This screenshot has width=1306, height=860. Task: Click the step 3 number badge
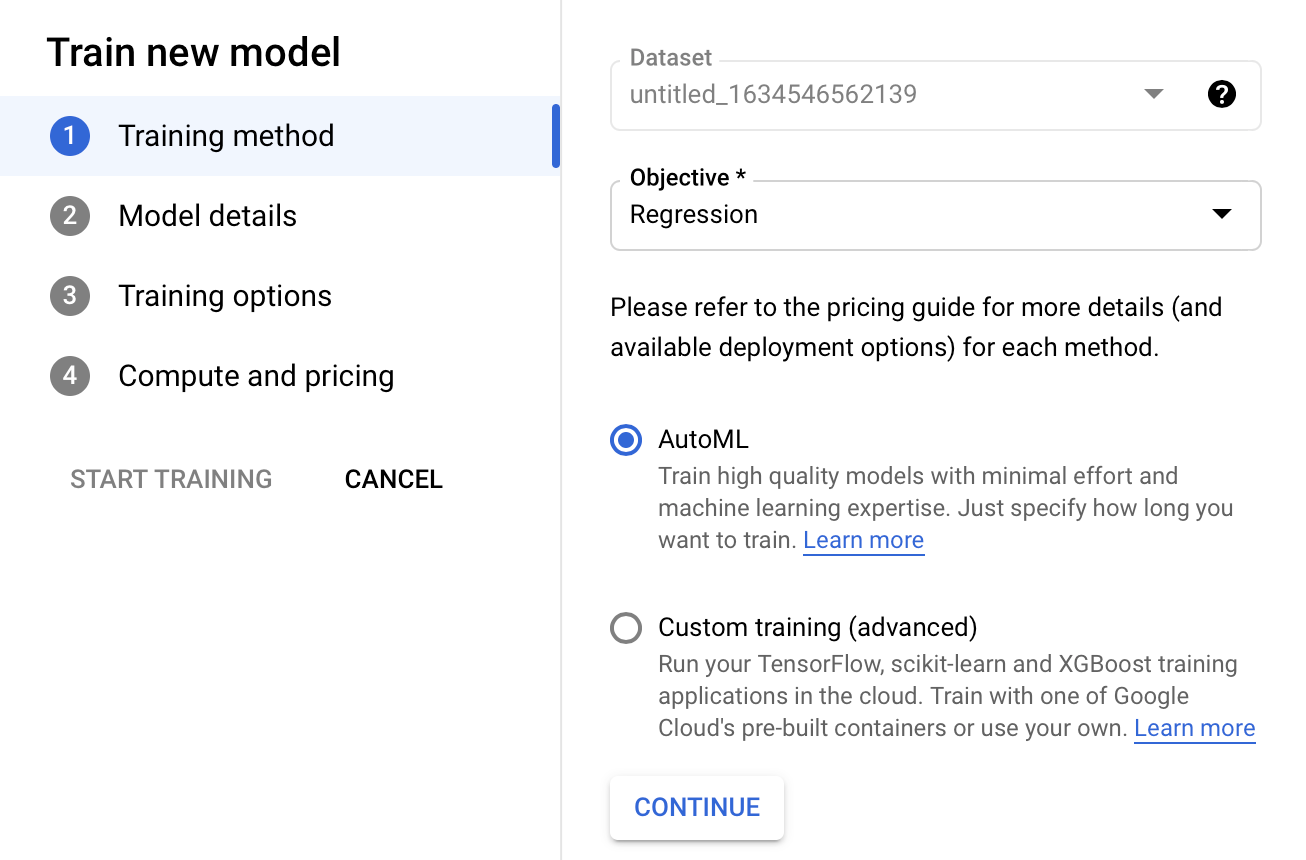[x=70, y=296]
